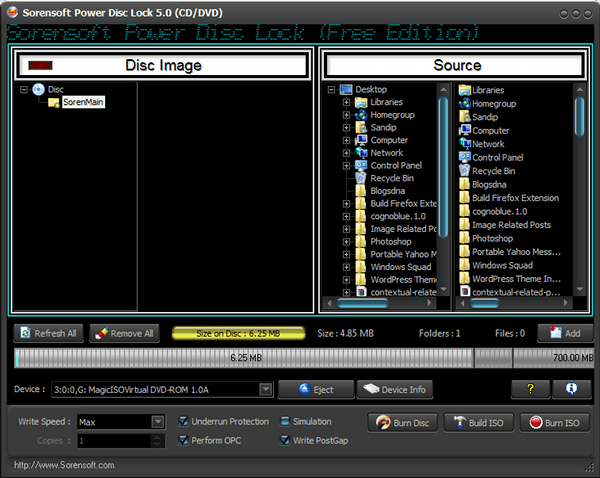Screen dimensions: 600x478
Task: Click http://www.Sorensoft.com link in status bar
Action: pyautogui.click(x=64, y=465)
